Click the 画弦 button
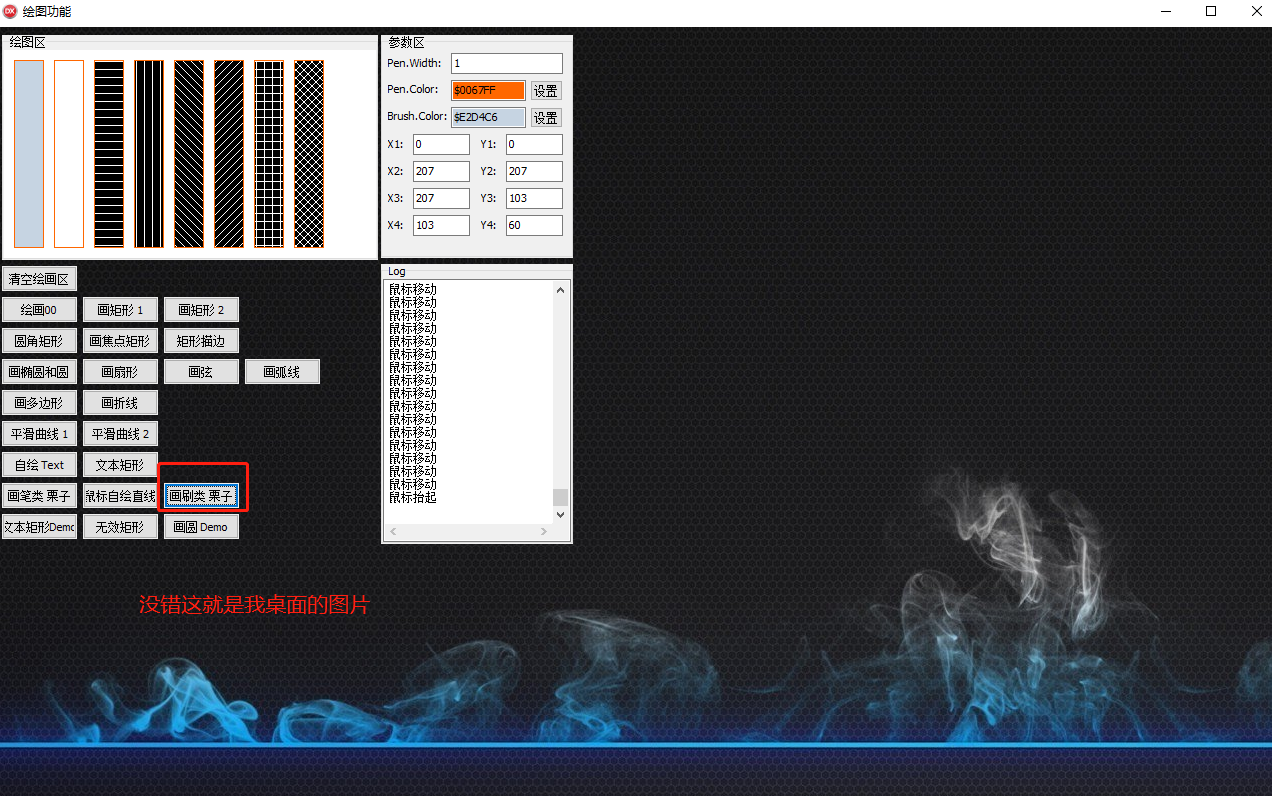Screen dimensions: 1272x796 click(200, 371)
